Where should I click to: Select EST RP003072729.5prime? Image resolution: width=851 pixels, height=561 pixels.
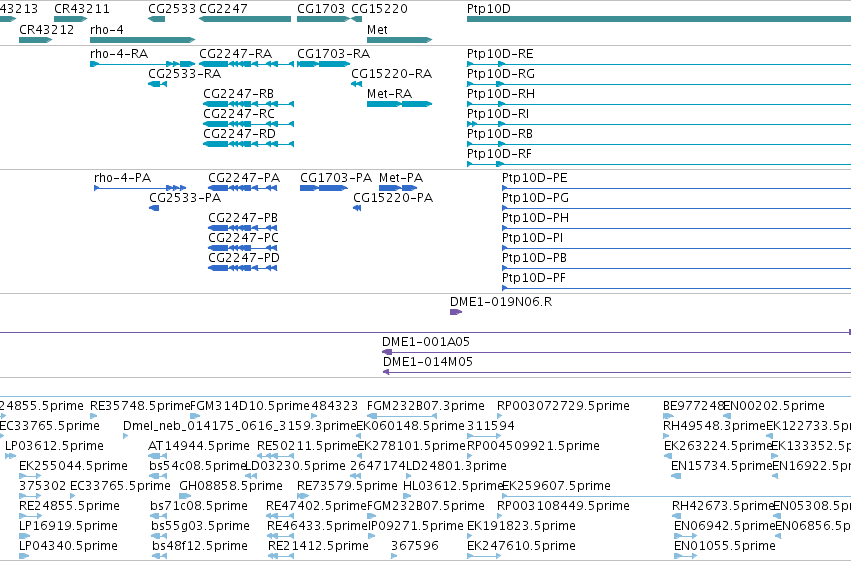click(x=563, y=406)
